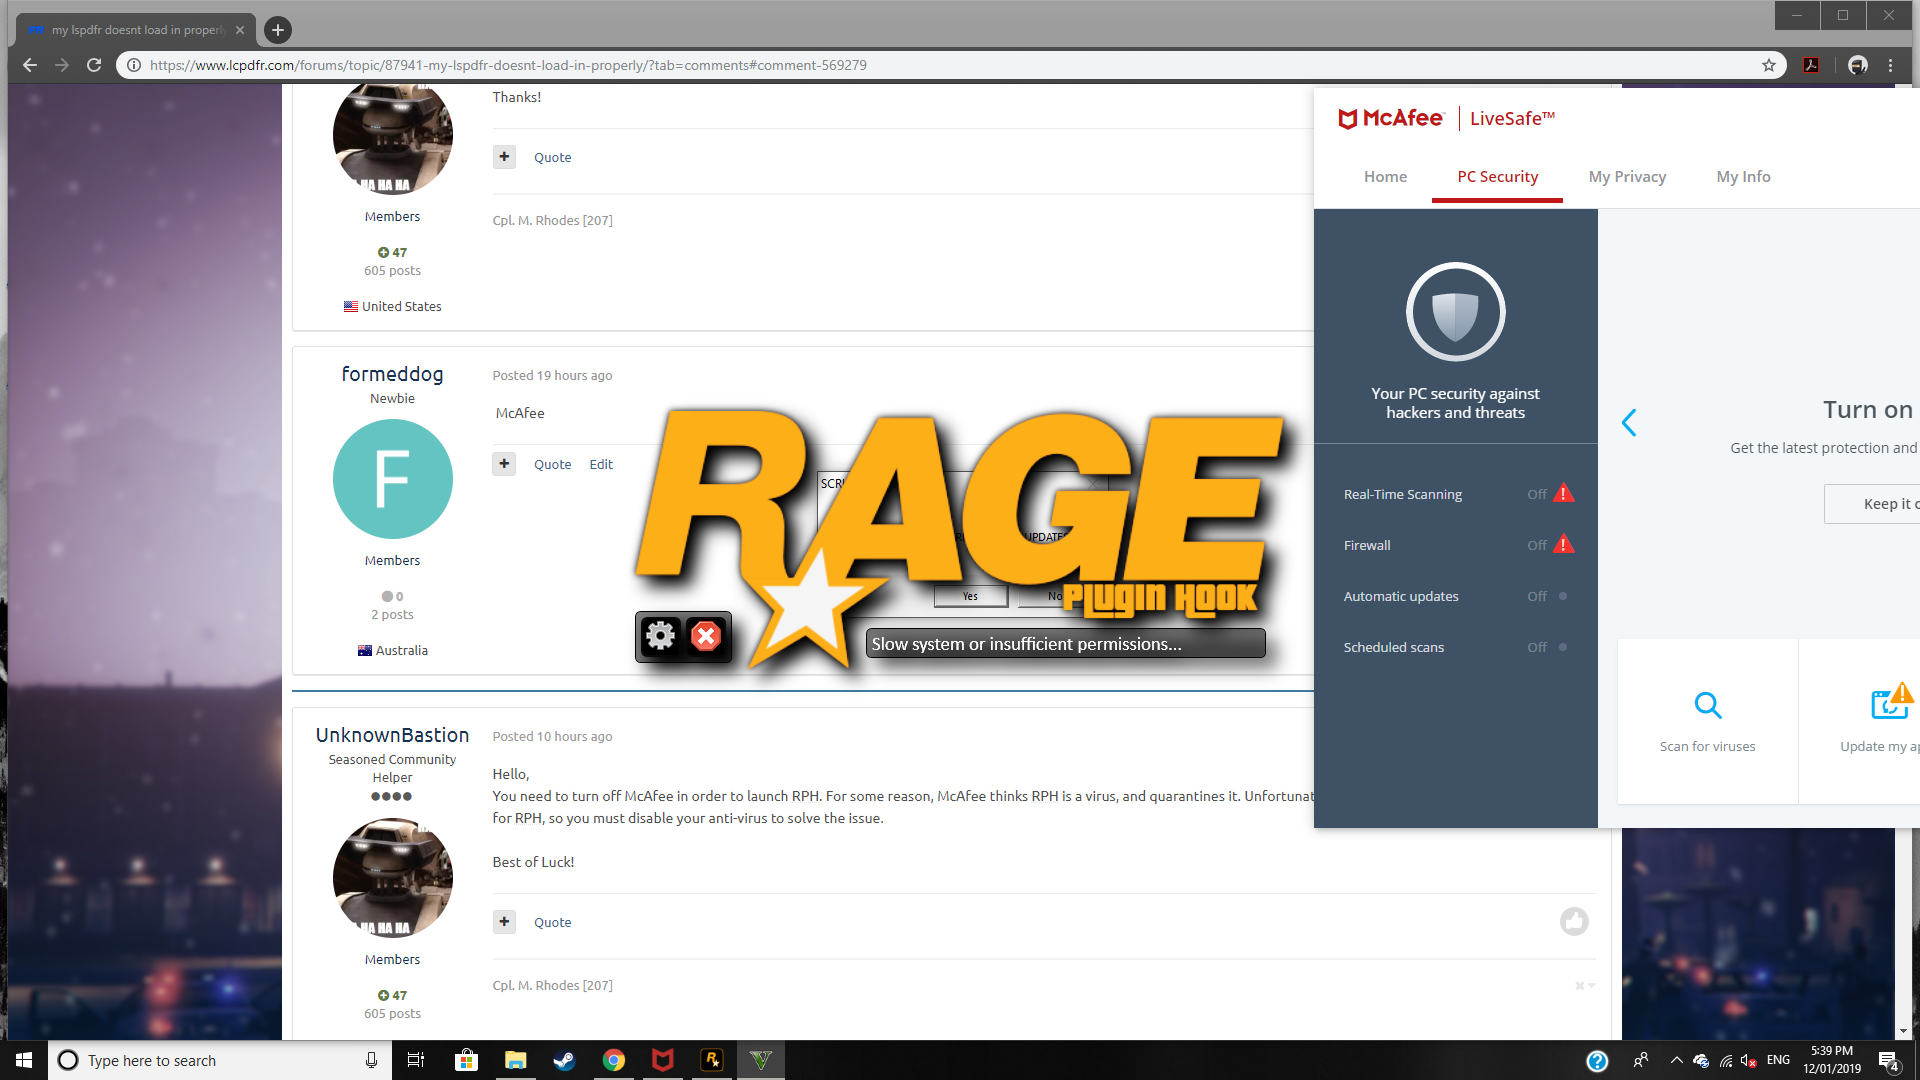Click Quote link under UnknownBastion's post

pyautogui.click(x=552, y=922)
